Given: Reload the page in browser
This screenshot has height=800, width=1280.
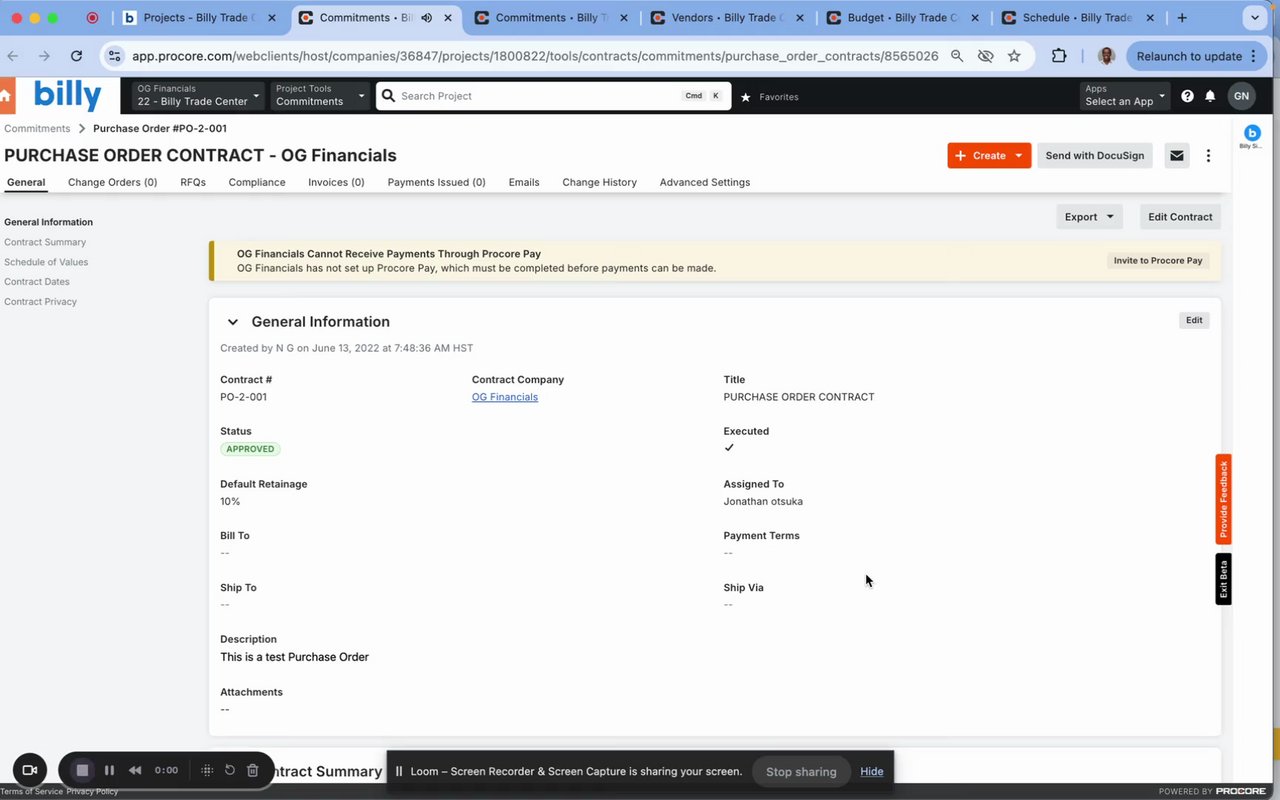Looking at the screenshot, I should (x=76, y=56).
